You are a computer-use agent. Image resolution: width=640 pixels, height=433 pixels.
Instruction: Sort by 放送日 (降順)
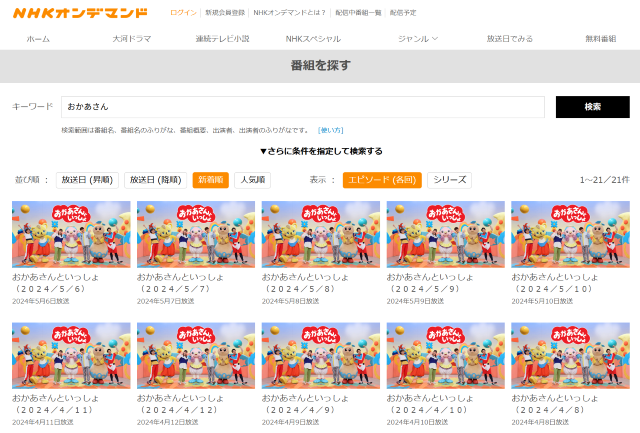[x=156, y=180]
